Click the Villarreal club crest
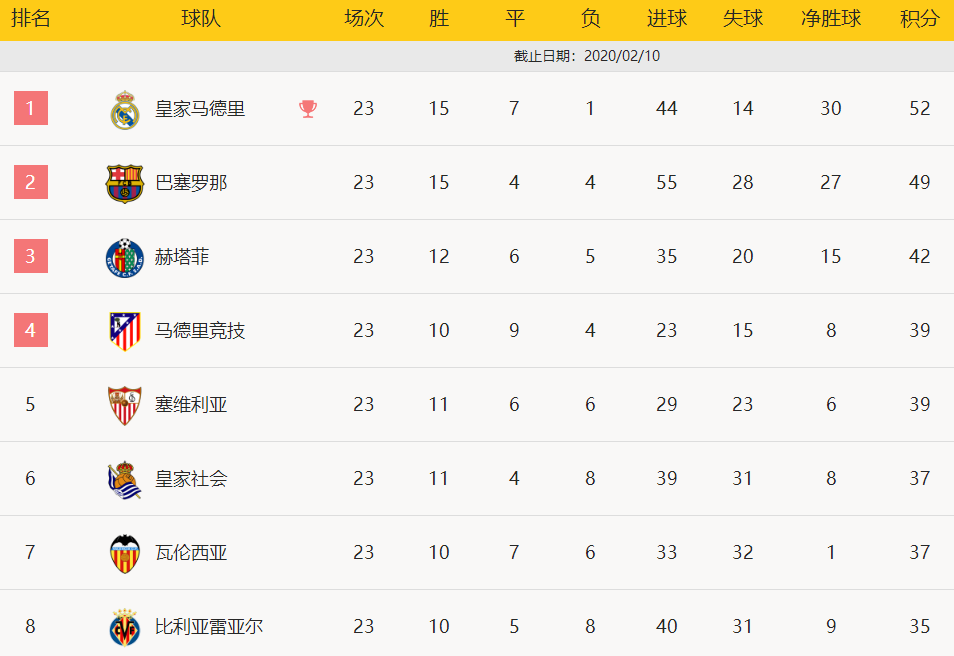954x656 pixels. coord(125,627)
